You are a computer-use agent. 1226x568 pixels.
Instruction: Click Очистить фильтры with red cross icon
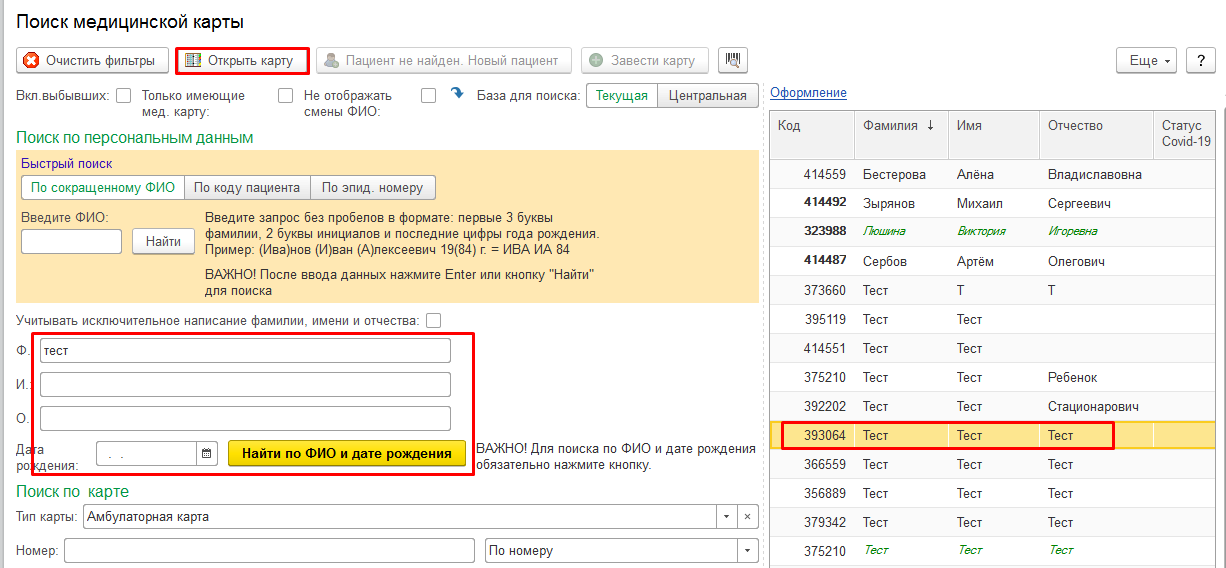(91, 60)
